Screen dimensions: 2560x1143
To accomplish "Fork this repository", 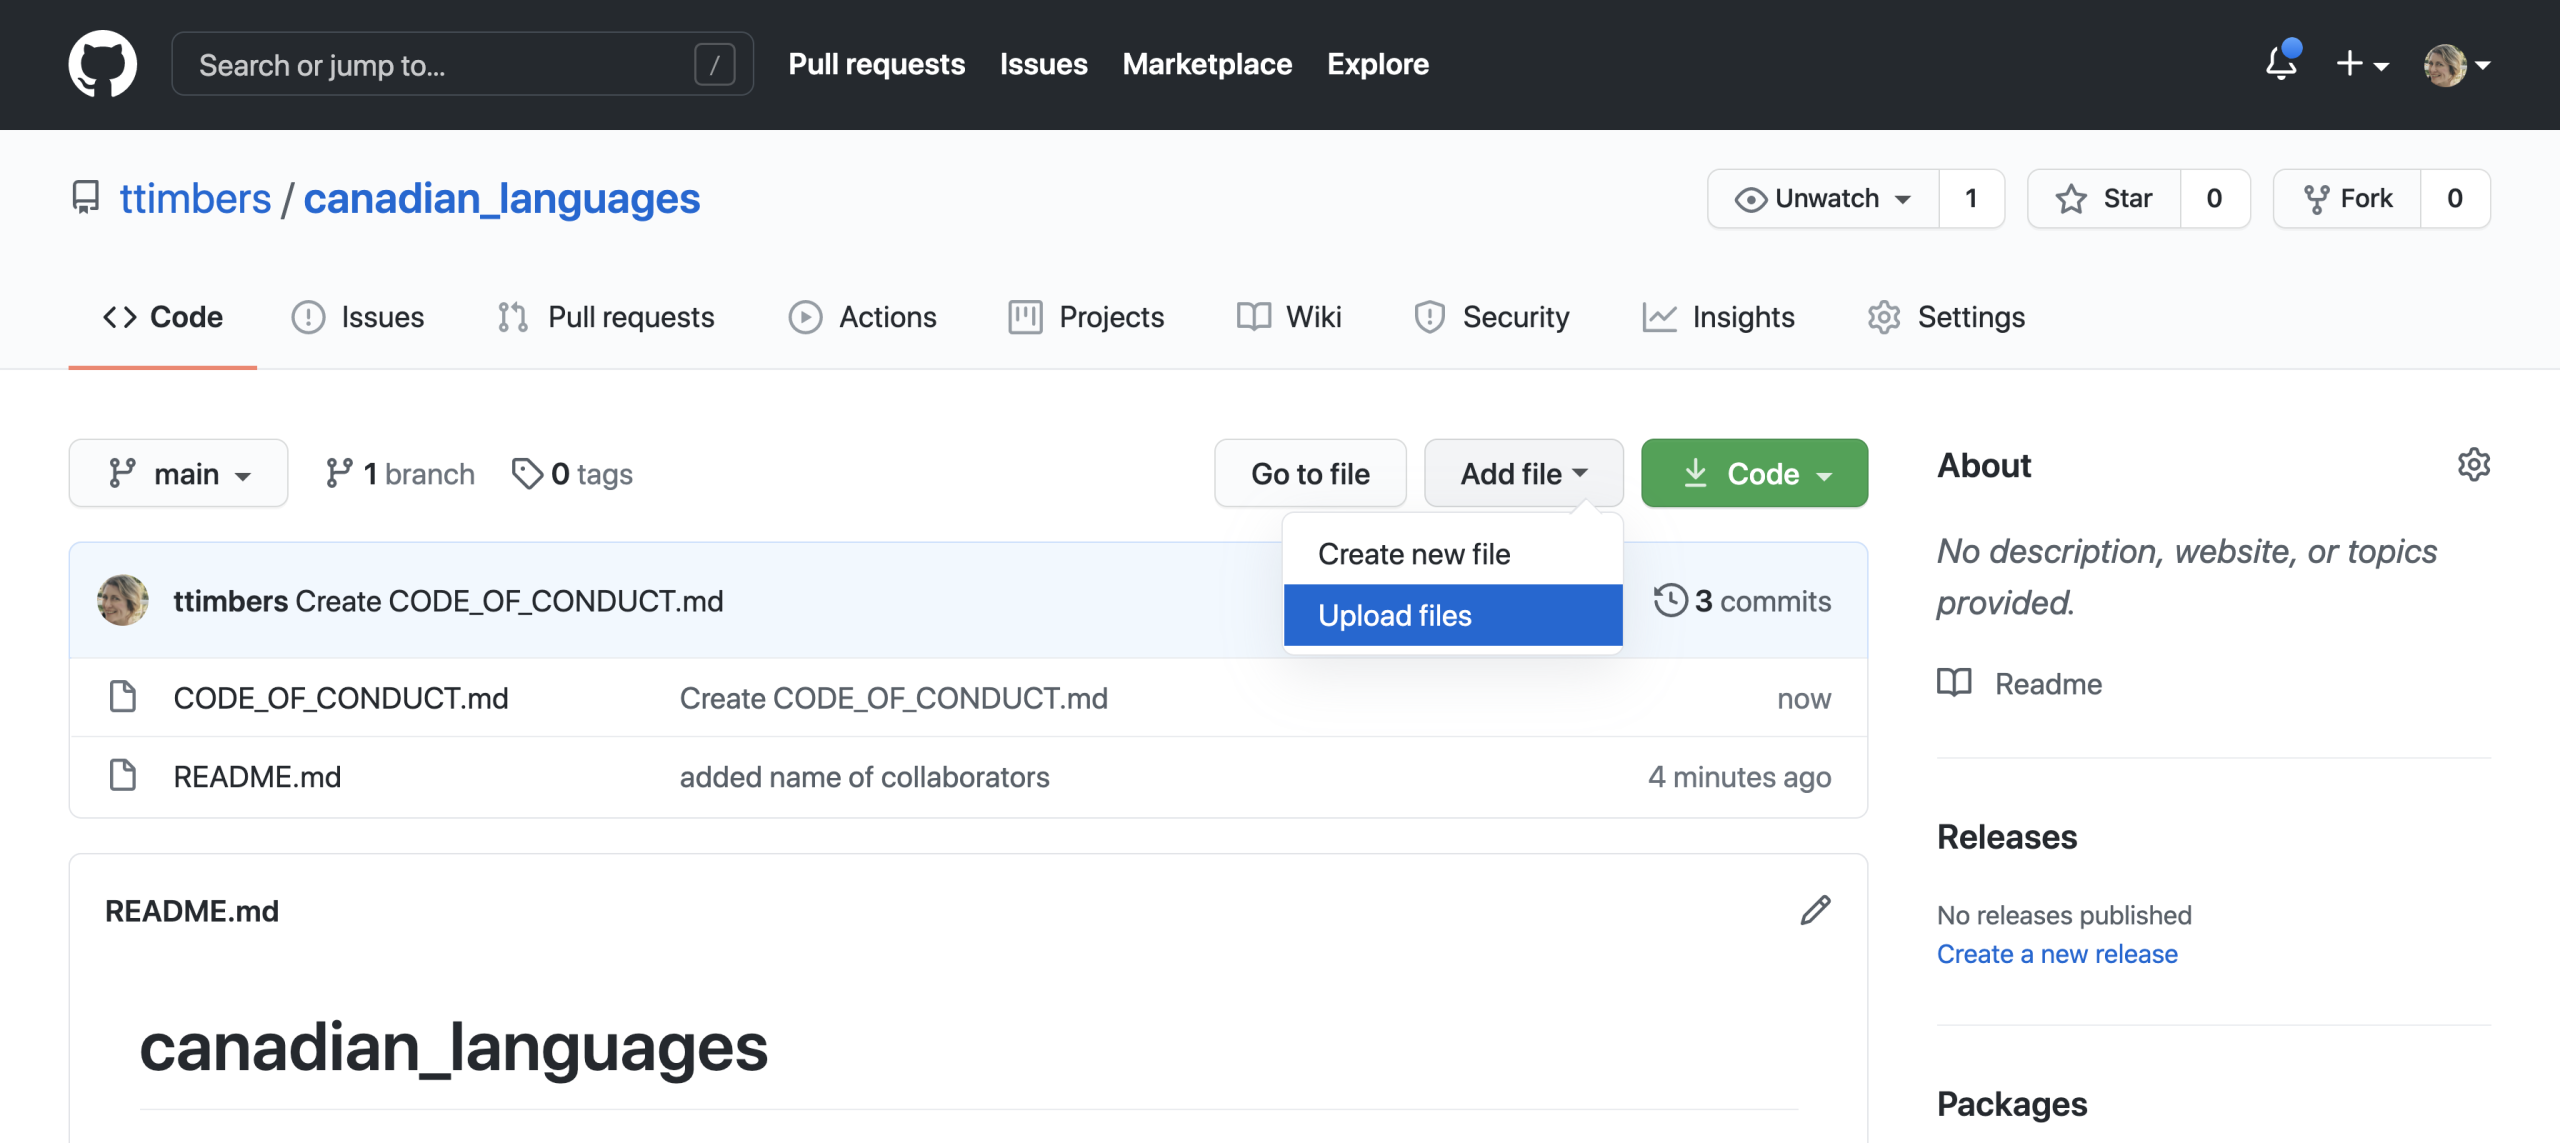I will [x=2348, y=199].
